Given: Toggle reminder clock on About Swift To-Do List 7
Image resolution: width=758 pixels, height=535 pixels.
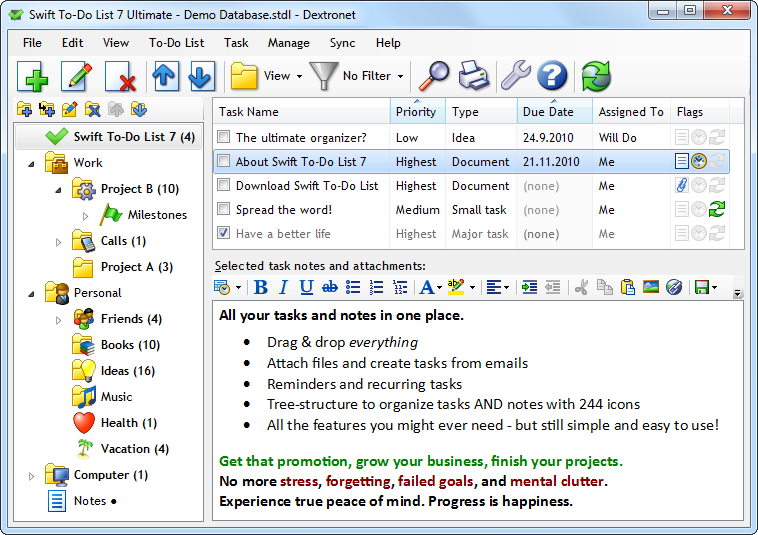Looking at the screenshot, I should click(x=699, y=161).
